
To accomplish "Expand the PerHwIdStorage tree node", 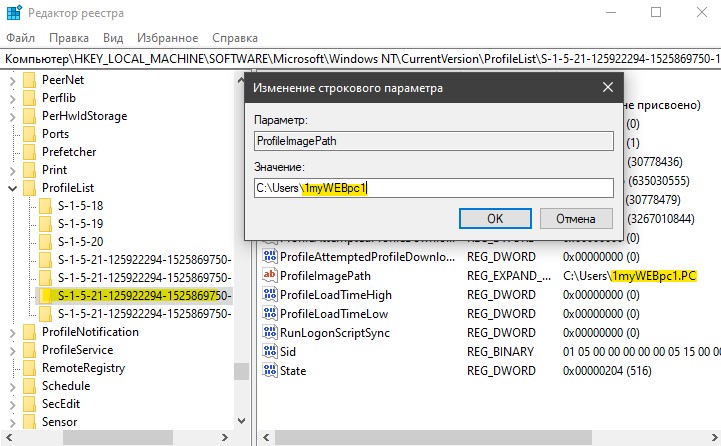I will click(x=12, y=117).
